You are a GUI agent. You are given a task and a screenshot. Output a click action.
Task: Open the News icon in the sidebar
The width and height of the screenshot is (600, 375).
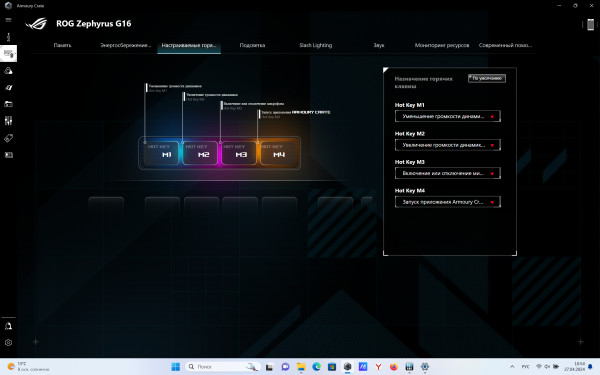point(8,155)
